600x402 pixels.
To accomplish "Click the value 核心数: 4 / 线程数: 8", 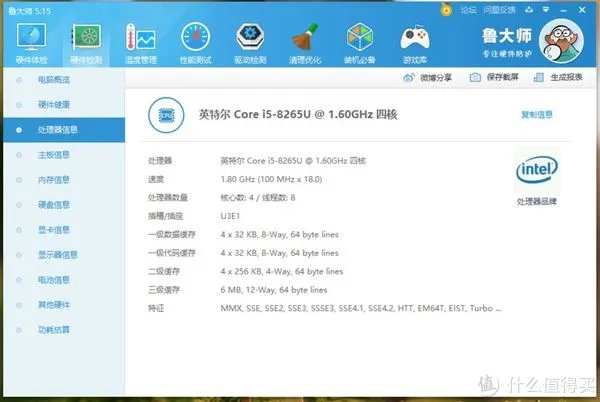I will 258,198.
